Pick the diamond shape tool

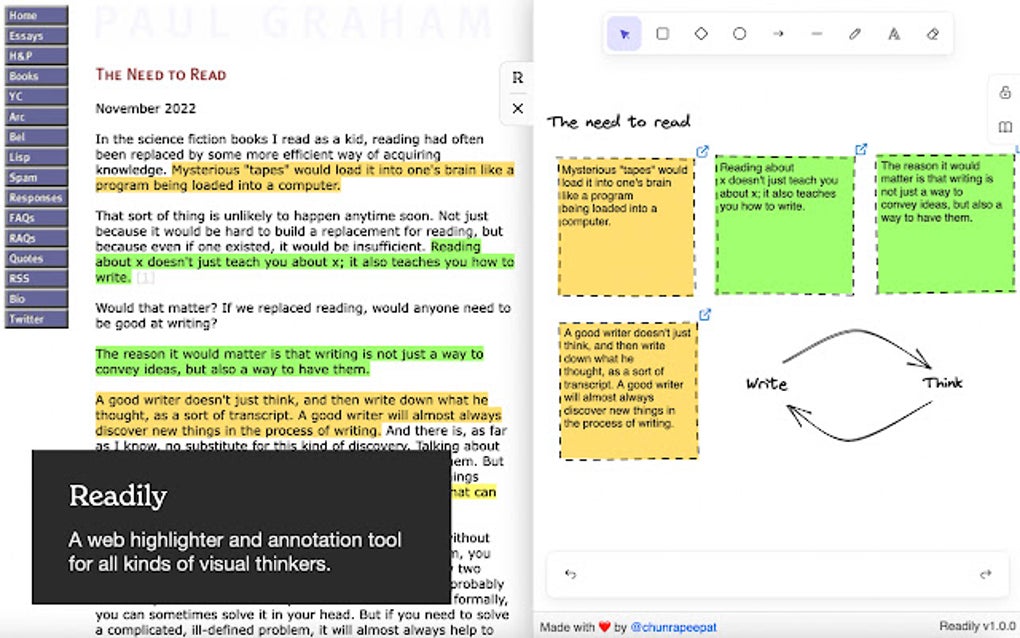pyautogui.click(x=701, y=34)
